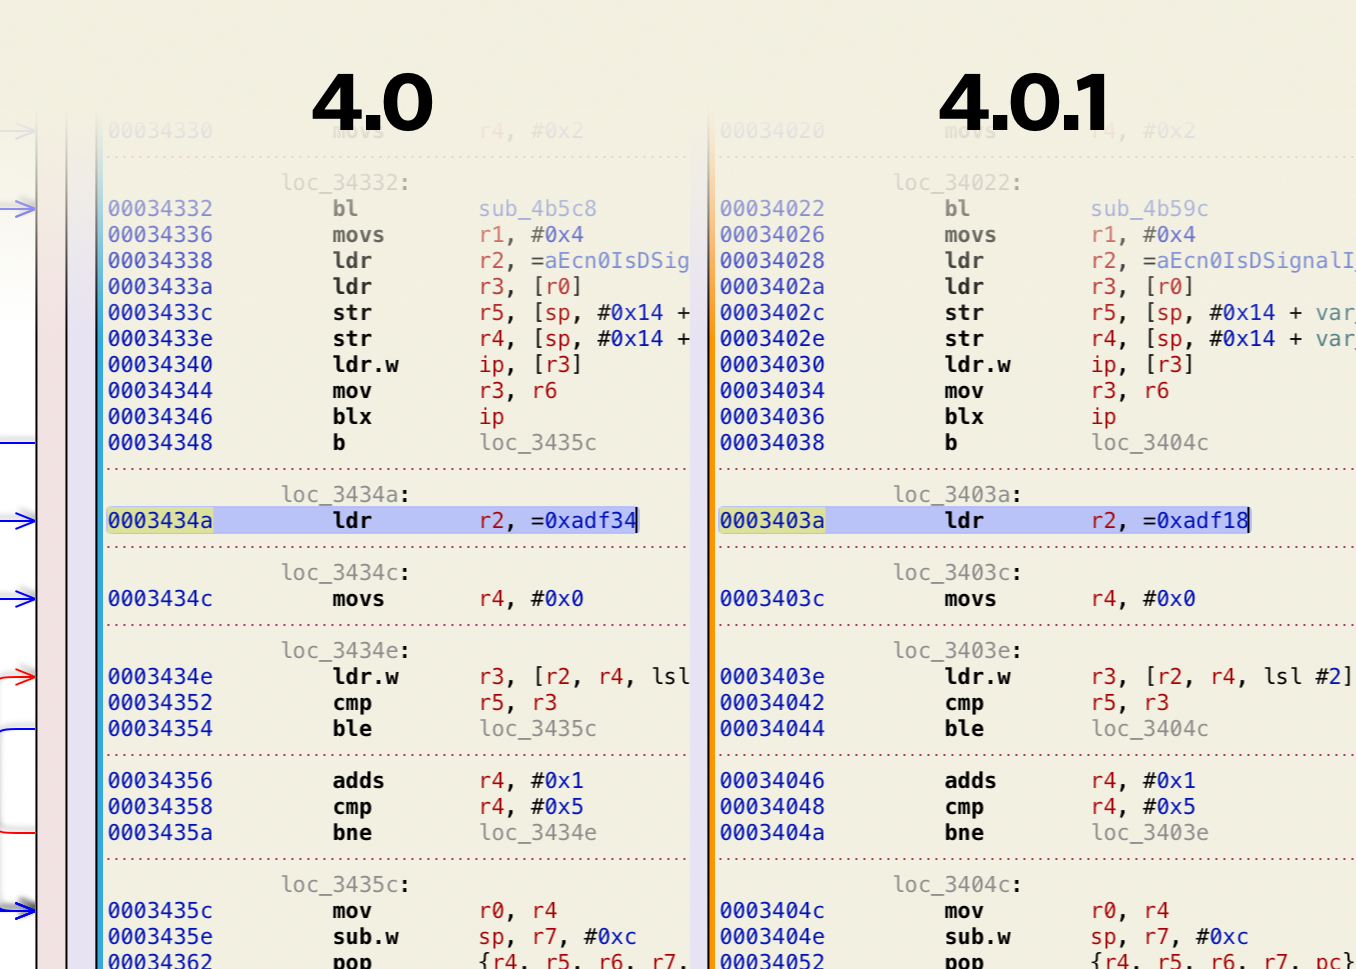The image size is (1356, 969).
Task: Click the =0xadf18 operand in the 4.0.1 pane
Action: click(1195, 521)
